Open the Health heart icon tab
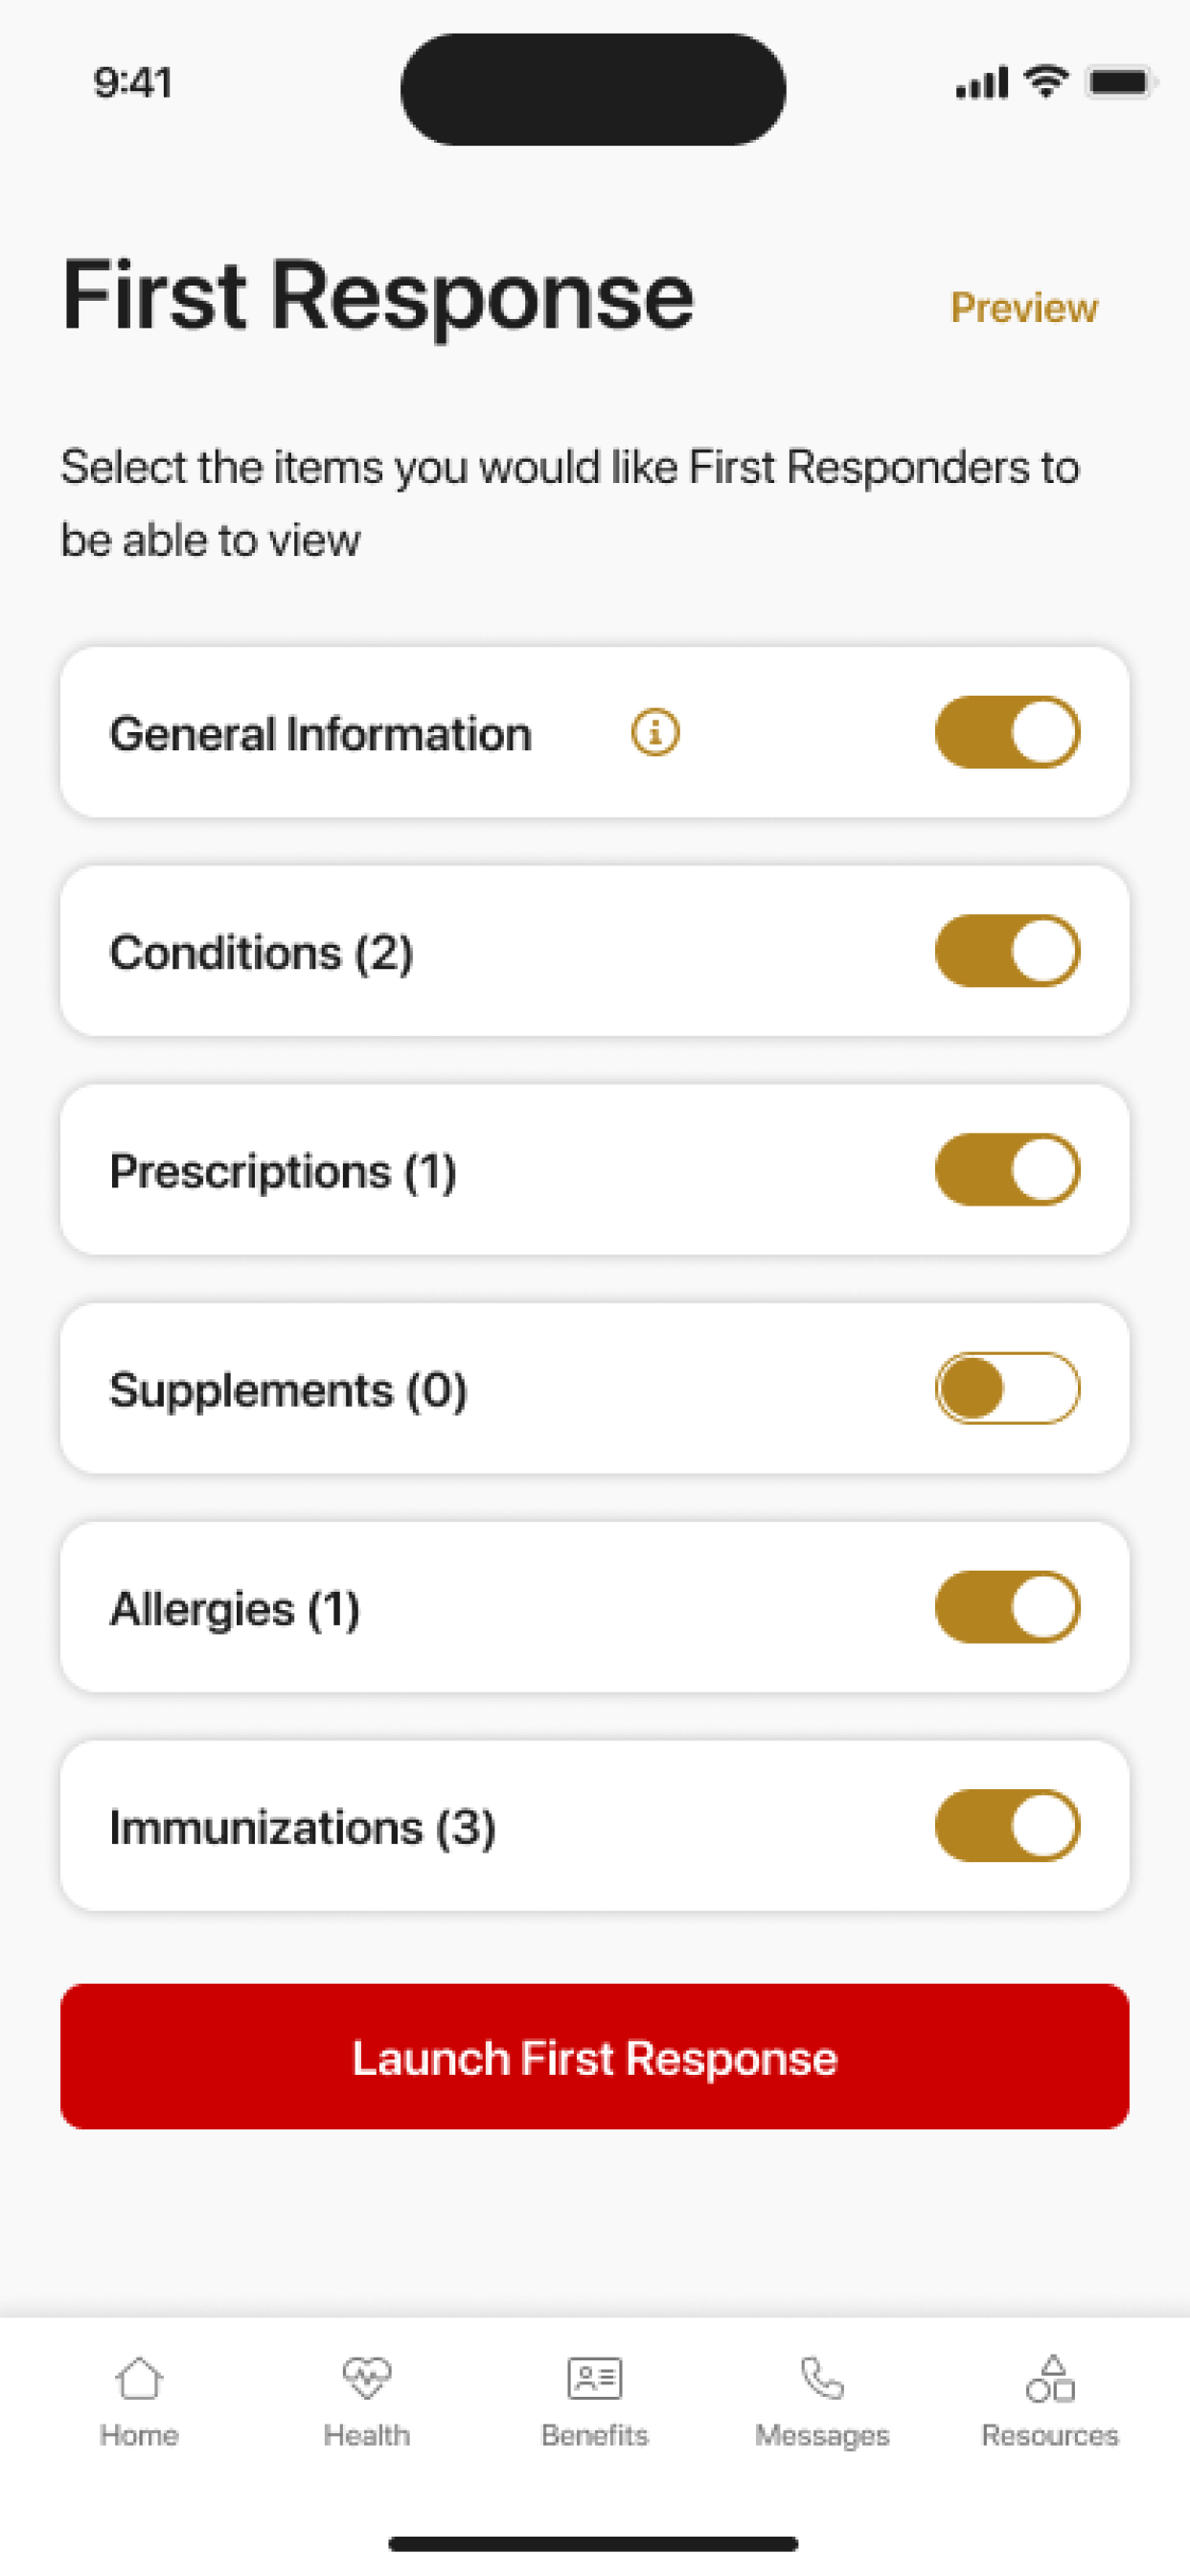 pos(367,2378)
